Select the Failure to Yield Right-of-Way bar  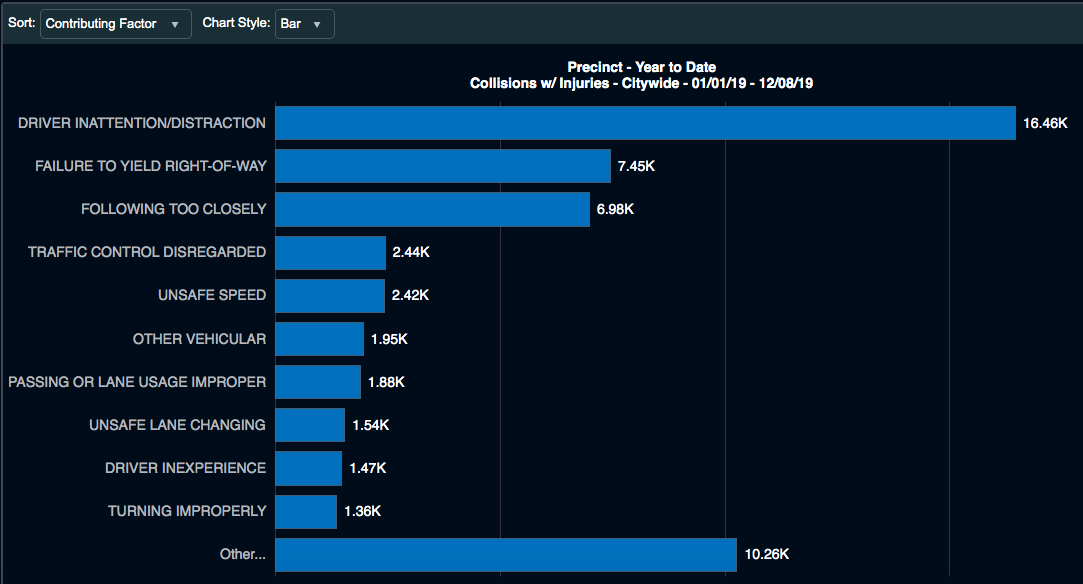443,166
